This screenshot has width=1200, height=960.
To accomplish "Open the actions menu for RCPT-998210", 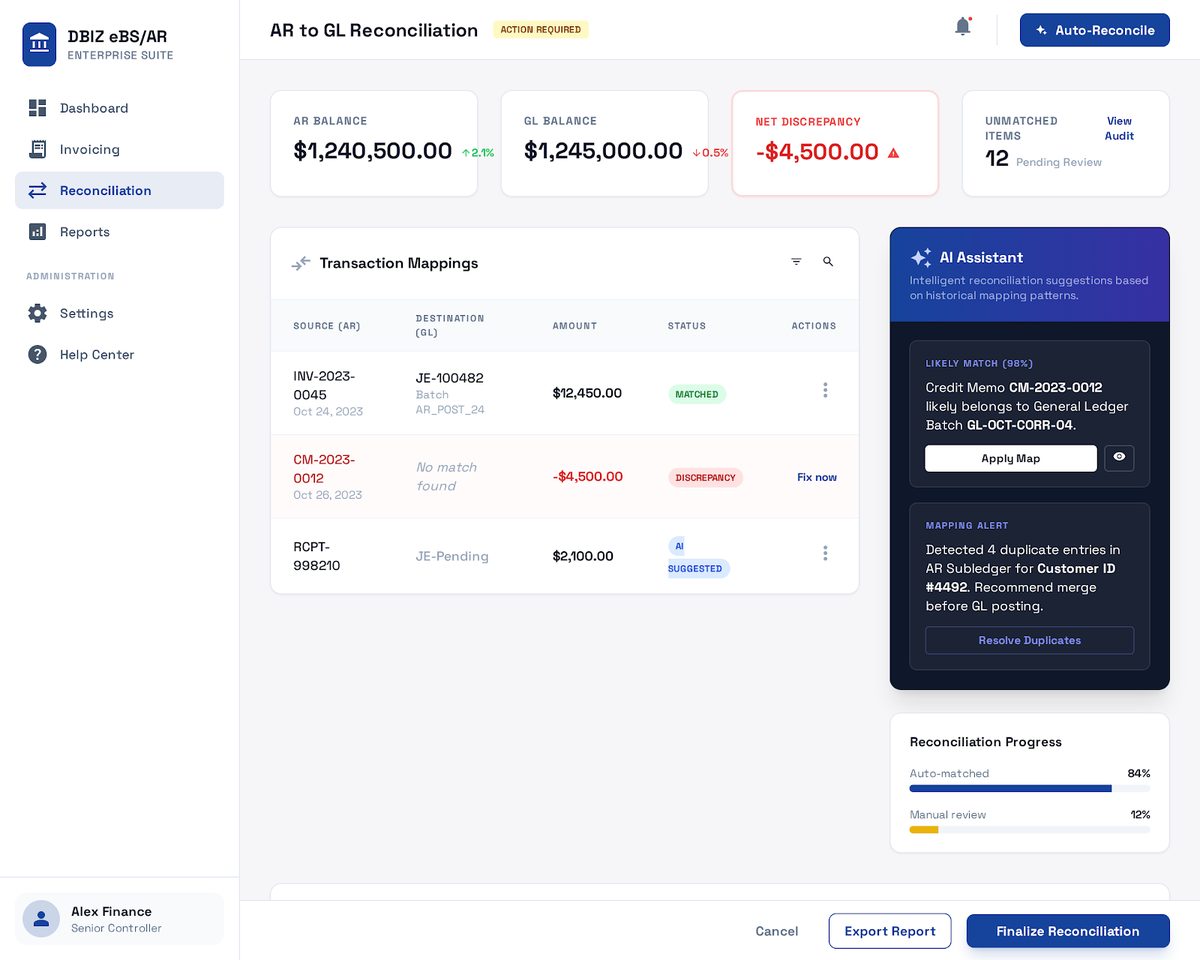I will click(x=825, y=553).
